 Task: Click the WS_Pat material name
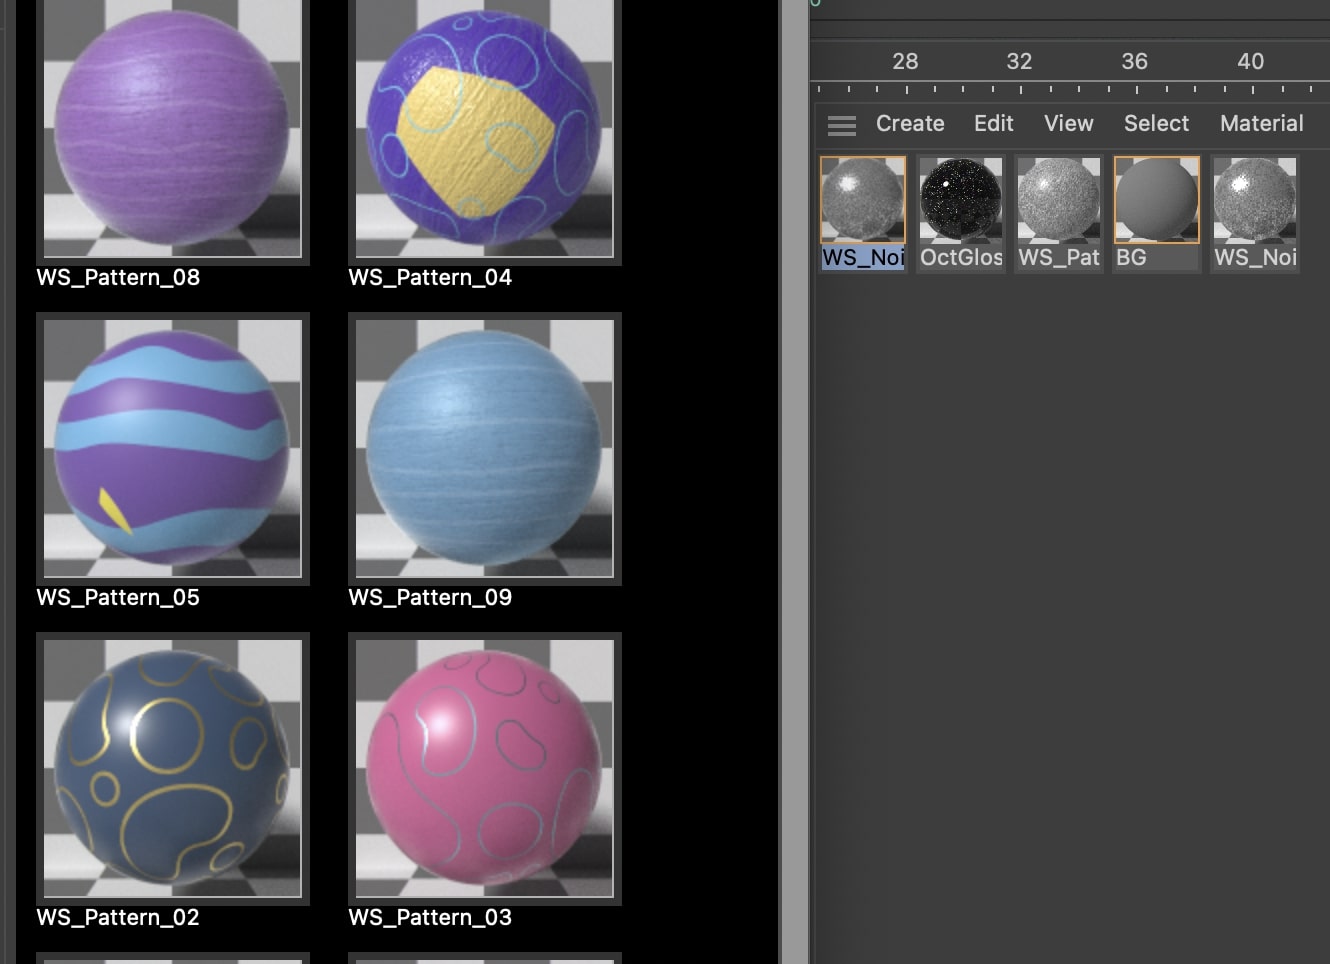pyautogui.click(x=1059, y=257)
